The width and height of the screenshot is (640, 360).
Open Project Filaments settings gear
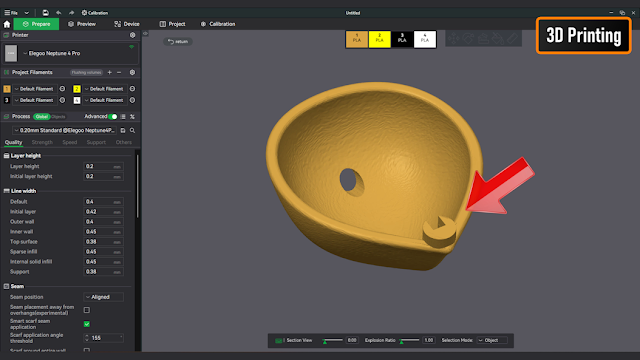point(132,72)
